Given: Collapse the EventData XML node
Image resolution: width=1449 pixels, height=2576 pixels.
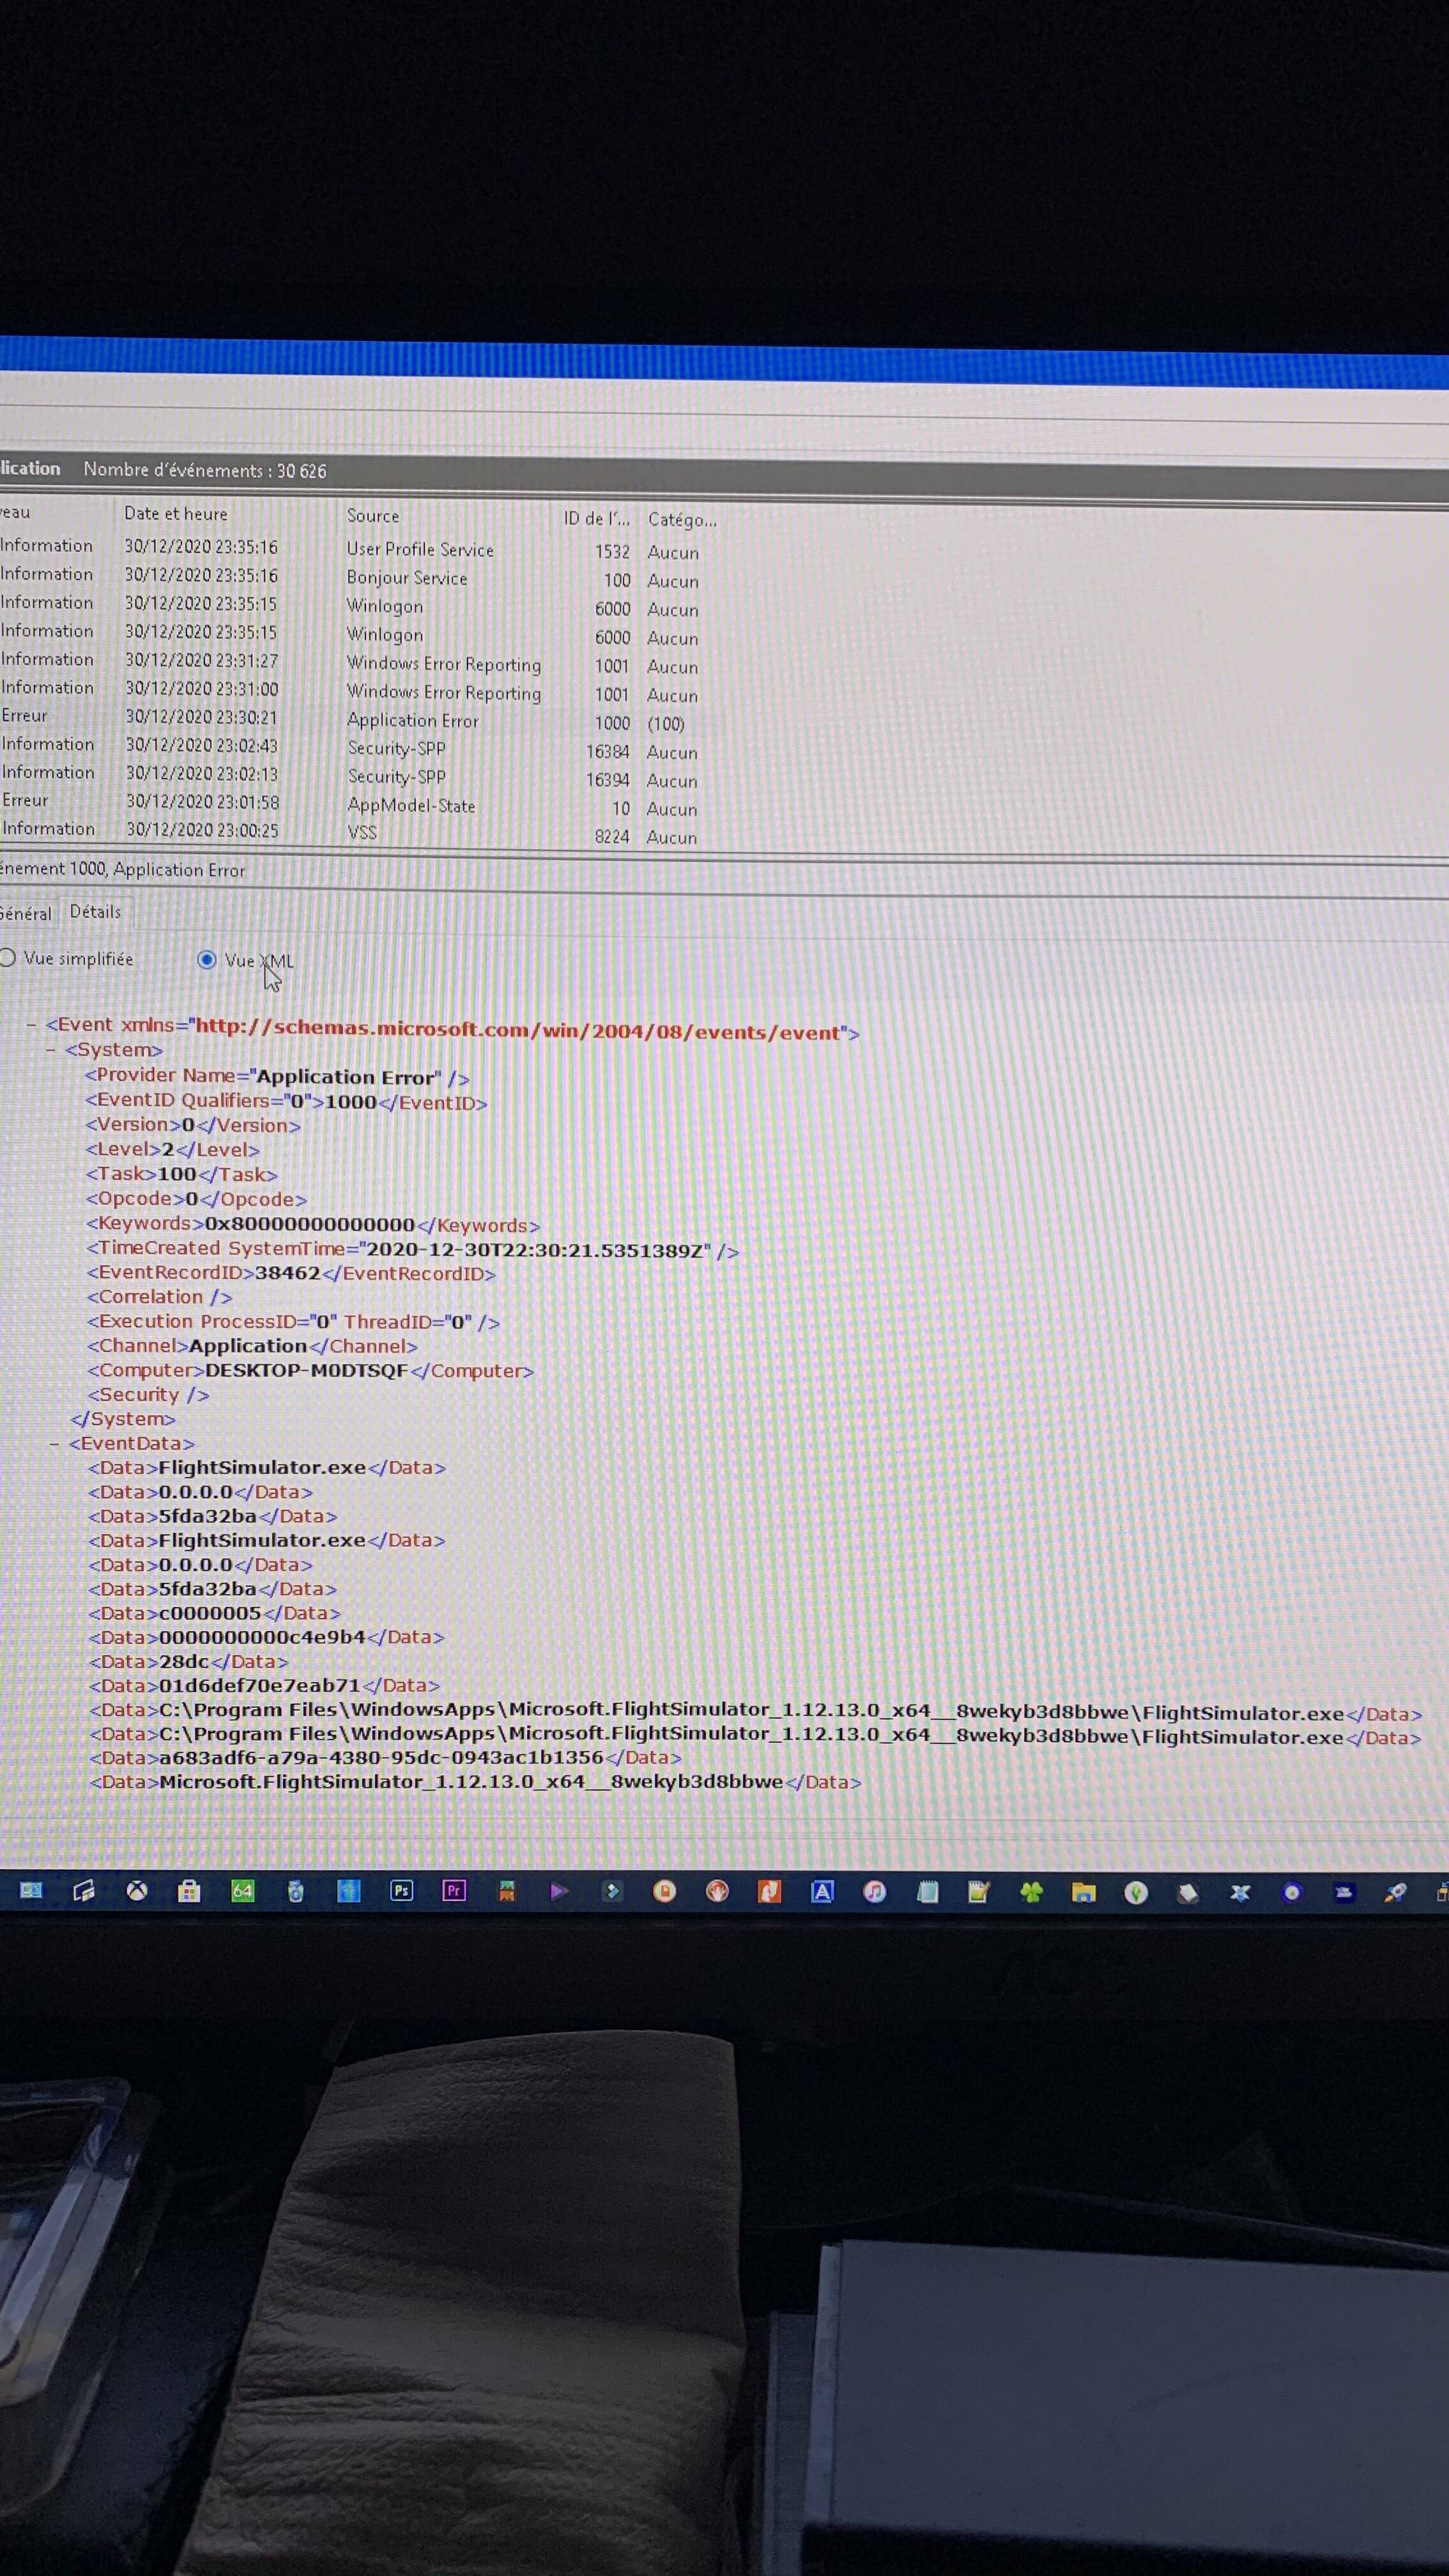Looking at the screenshot, I should [55, 1444].
